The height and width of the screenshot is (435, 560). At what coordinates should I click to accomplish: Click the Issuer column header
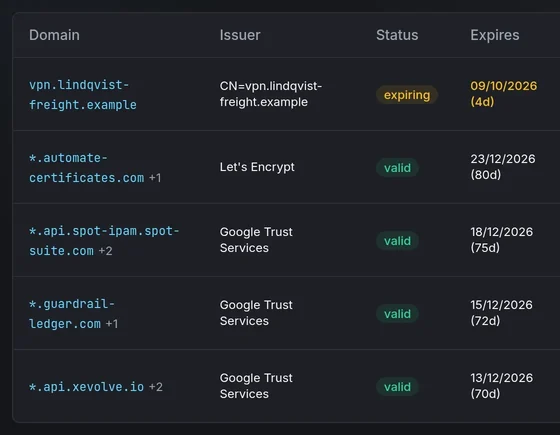click(x=240, y=35)
